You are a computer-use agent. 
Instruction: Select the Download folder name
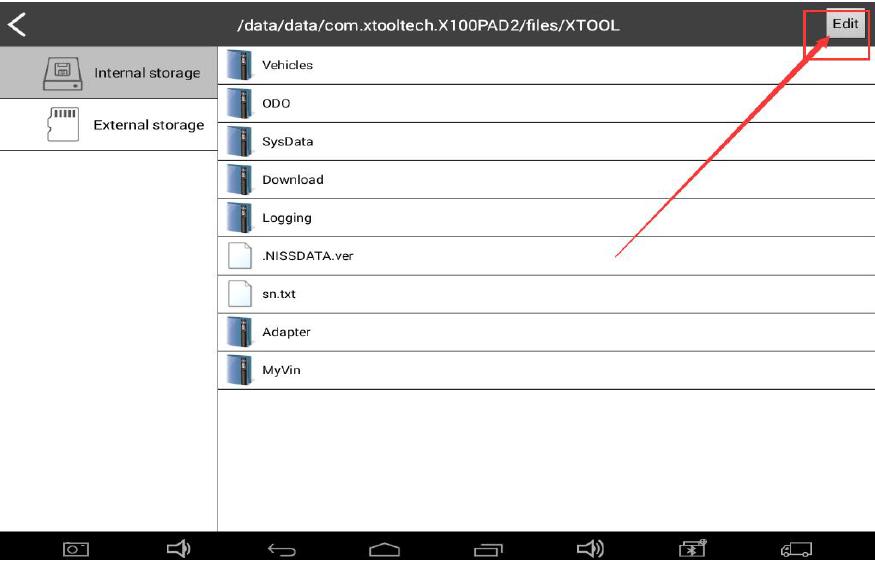coord(292,179)
